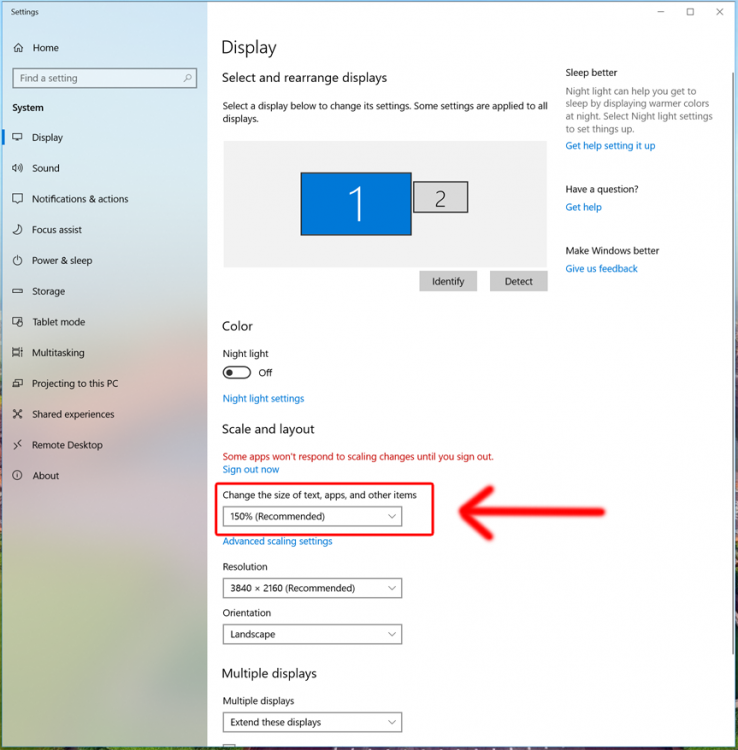Expand the 150% (Recommended) scaling dropdown
The image size is (738, 750).
tap(312, 516)
